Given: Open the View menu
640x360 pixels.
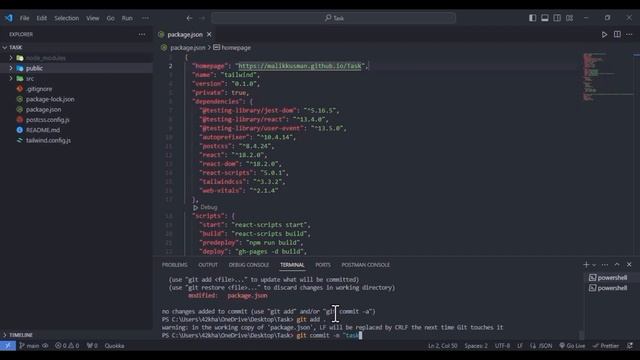Looking at the screenshot, I should [93, 18].
